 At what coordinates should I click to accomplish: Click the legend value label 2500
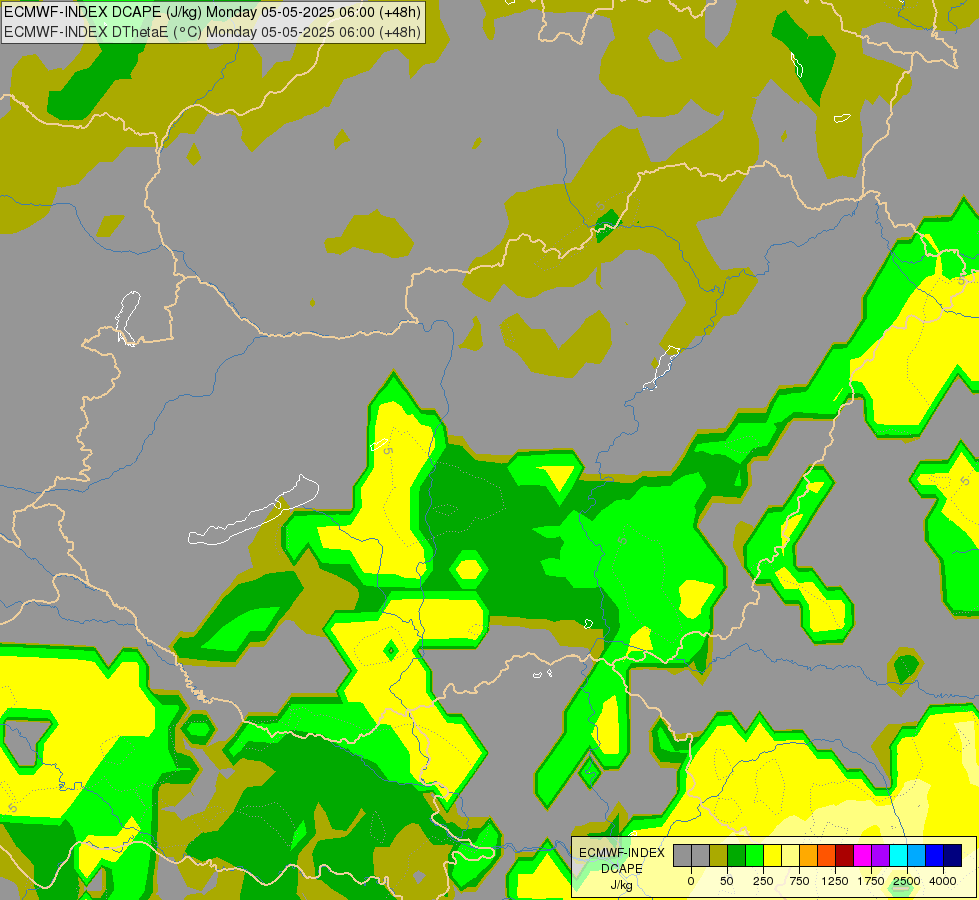pyautogui.click(x=907, y=881)
